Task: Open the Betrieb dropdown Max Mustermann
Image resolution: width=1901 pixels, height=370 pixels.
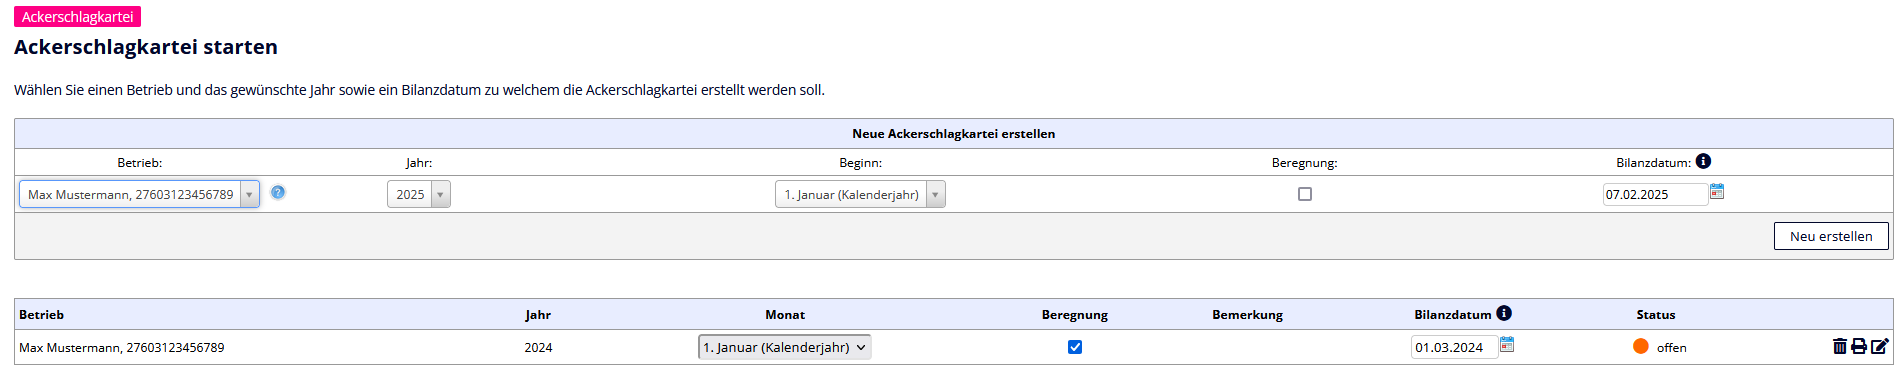Action: point(139,194)
